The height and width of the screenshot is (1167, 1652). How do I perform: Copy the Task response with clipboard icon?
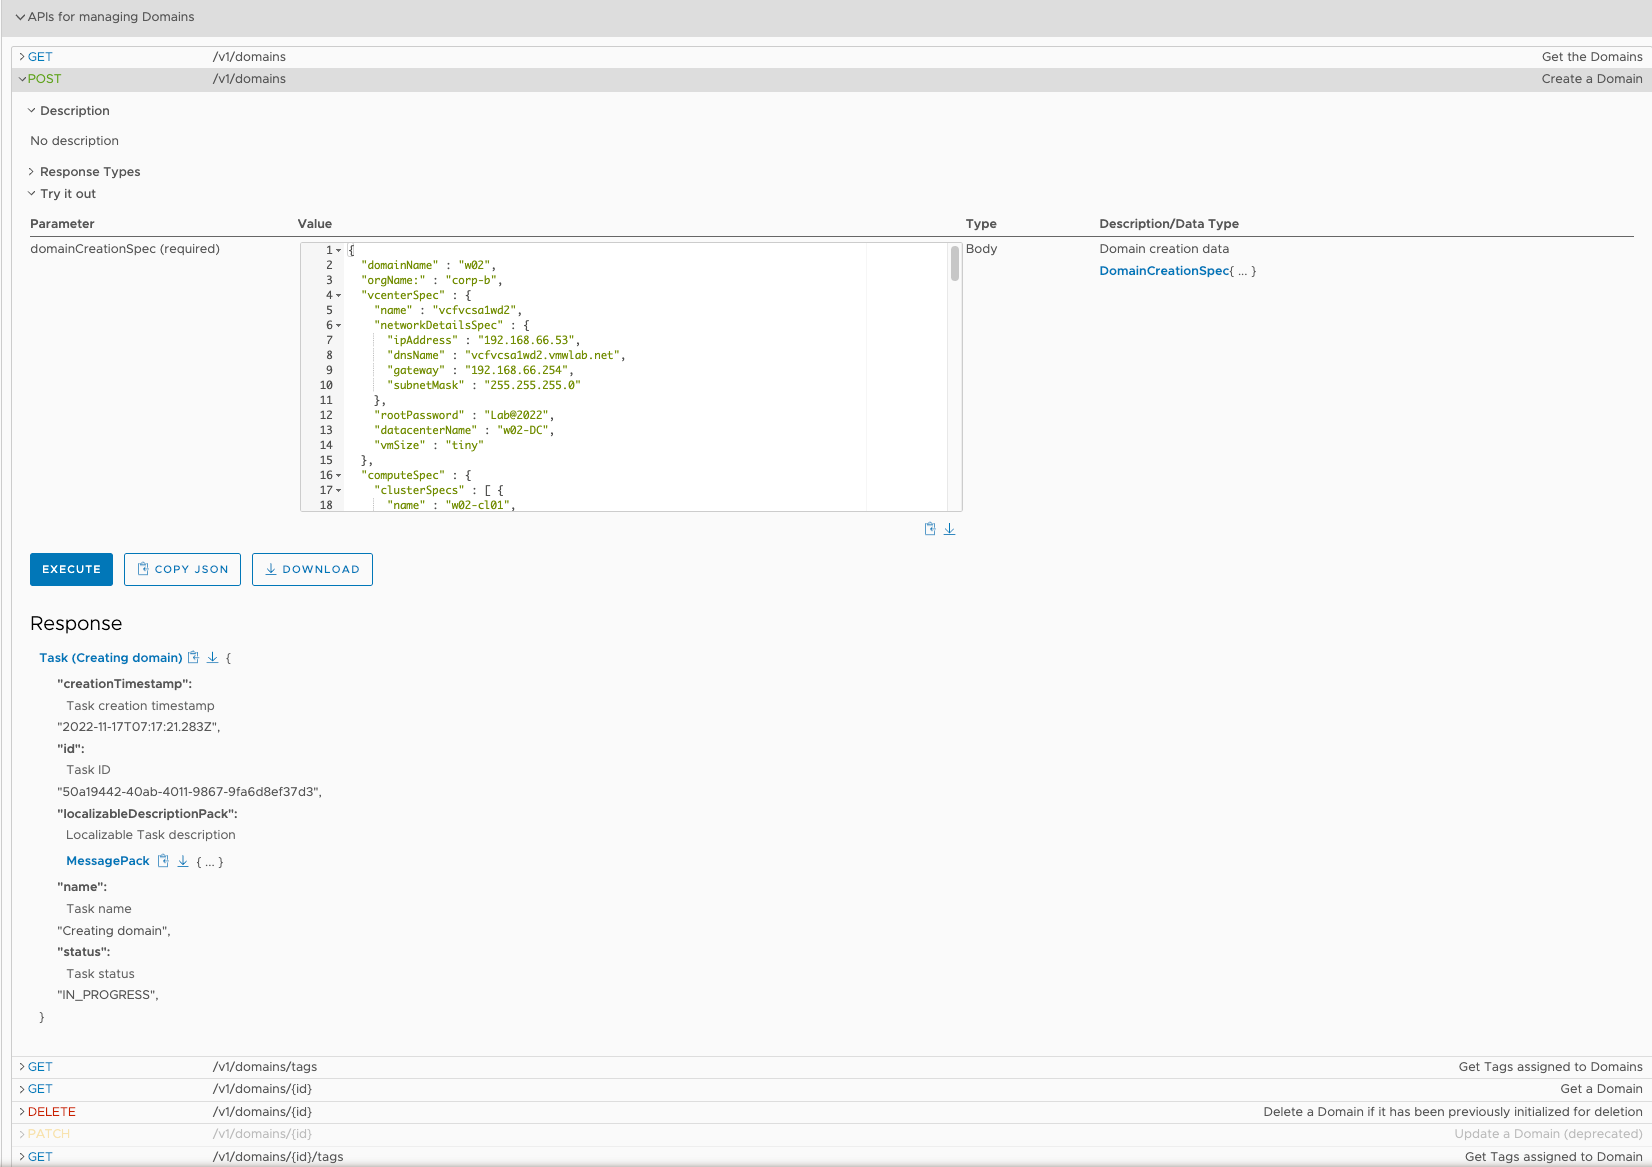click(x=194, y=658)
